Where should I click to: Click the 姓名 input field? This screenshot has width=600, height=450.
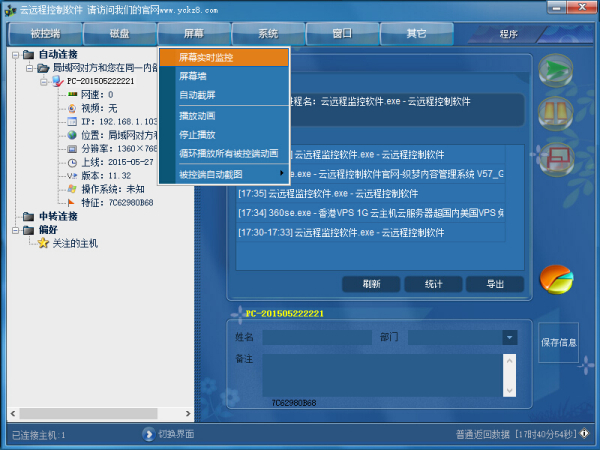[317, 338]
